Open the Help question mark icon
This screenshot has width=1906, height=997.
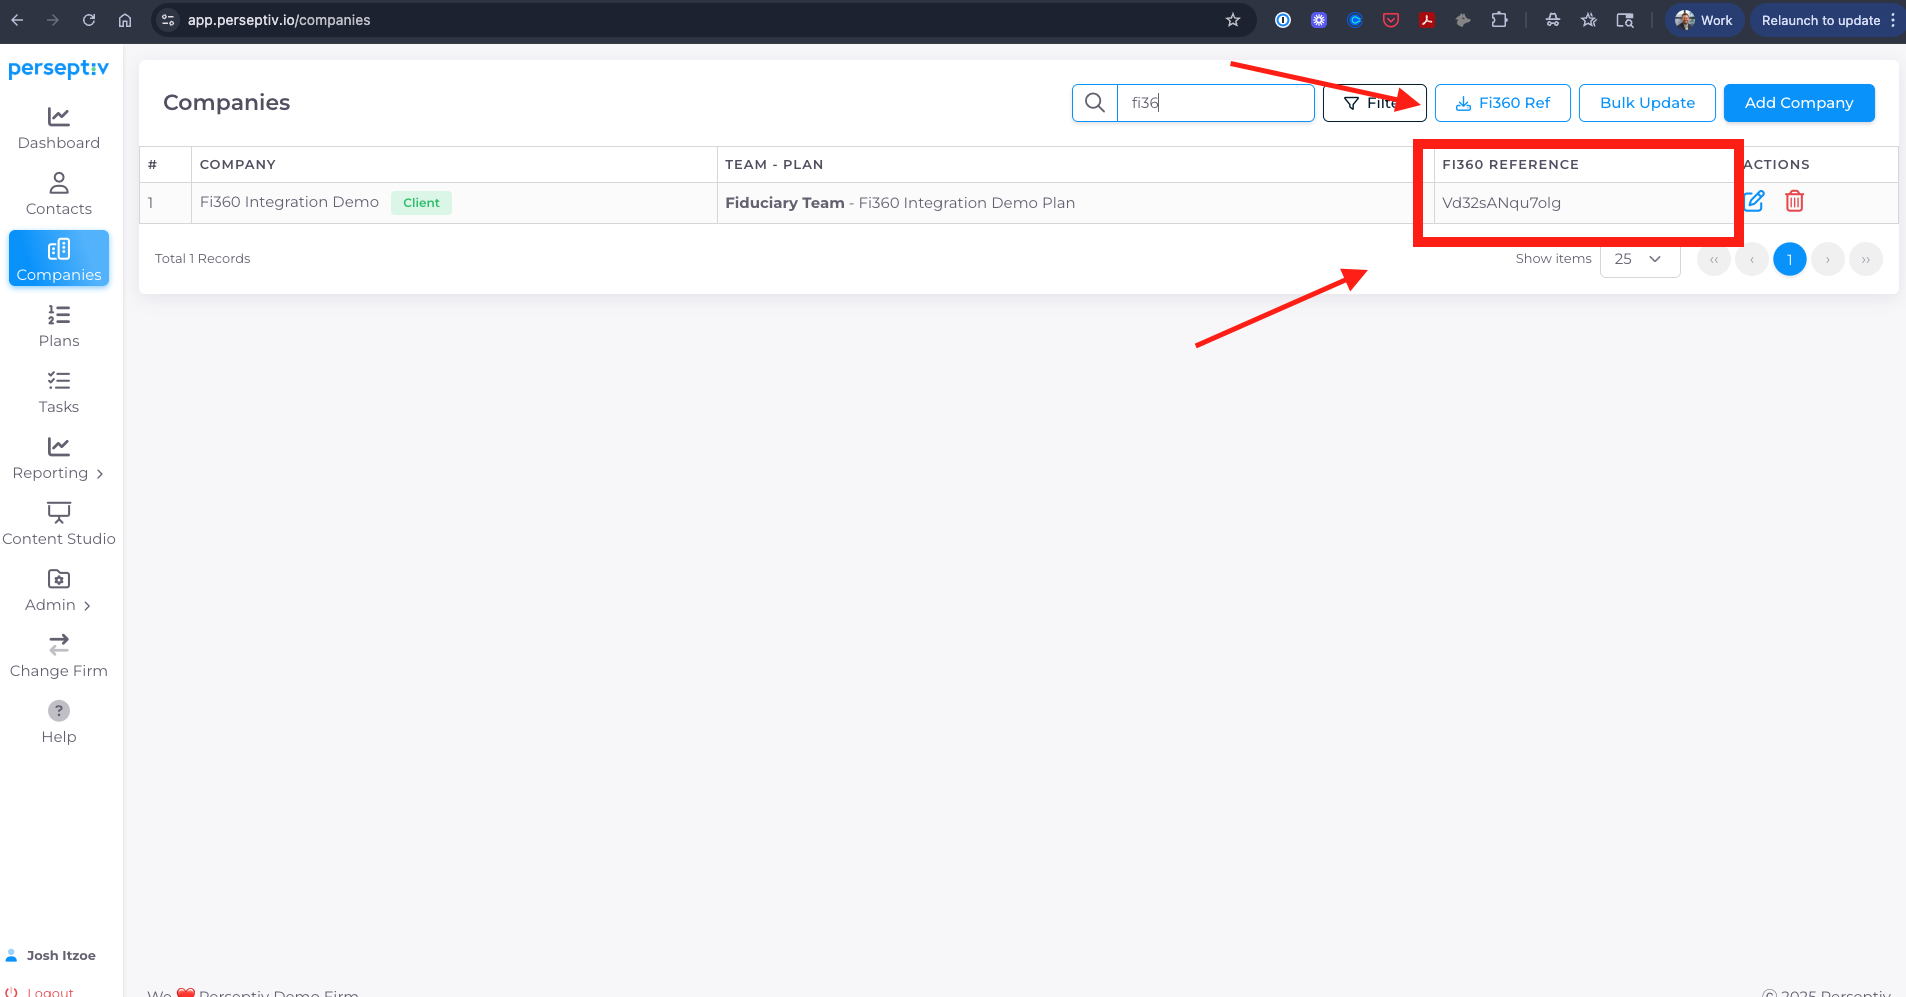tap(59, 711)
